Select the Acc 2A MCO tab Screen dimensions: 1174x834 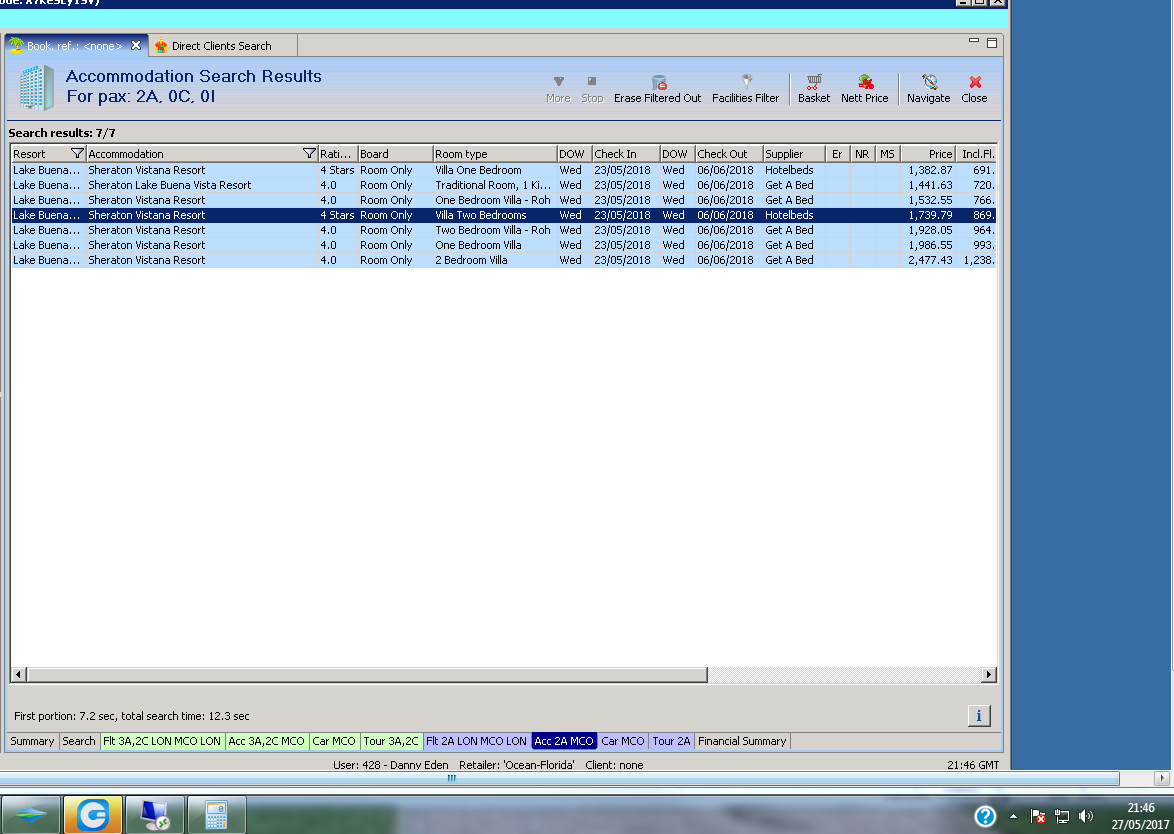tap(564, 741)
